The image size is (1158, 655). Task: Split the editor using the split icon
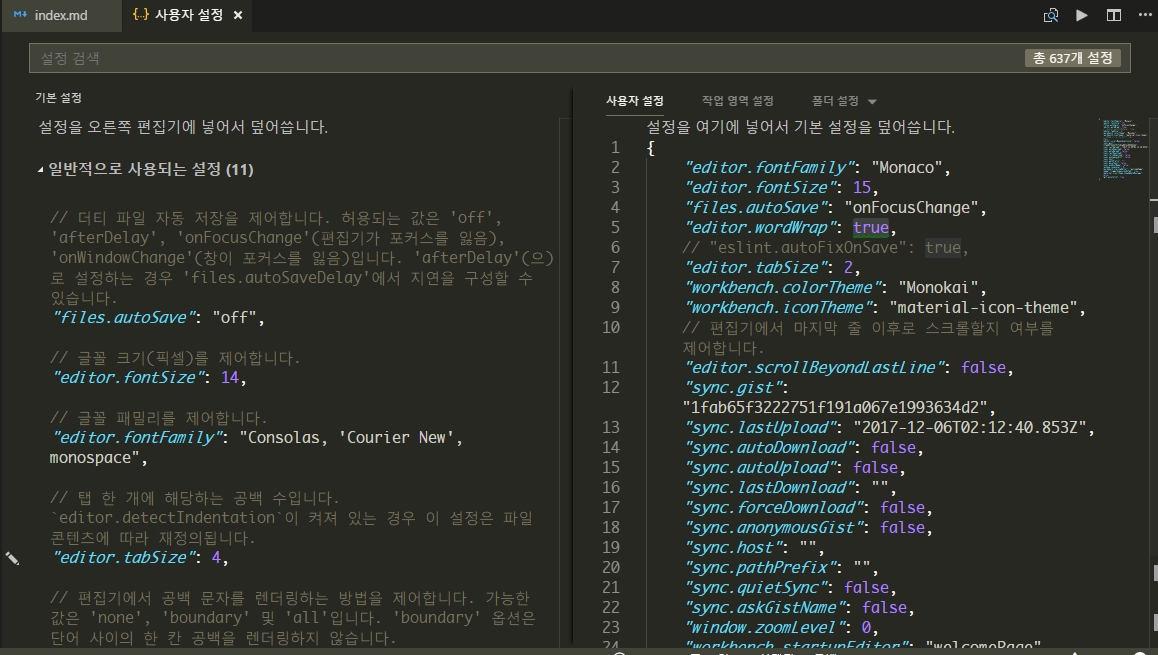point(1114,15)
